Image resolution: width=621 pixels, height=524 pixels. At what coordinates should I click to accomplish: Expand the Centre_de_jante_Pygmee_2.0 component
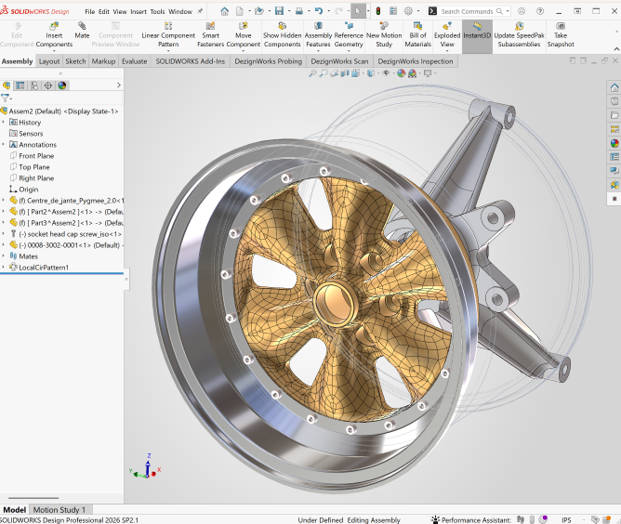pos(3,200)
